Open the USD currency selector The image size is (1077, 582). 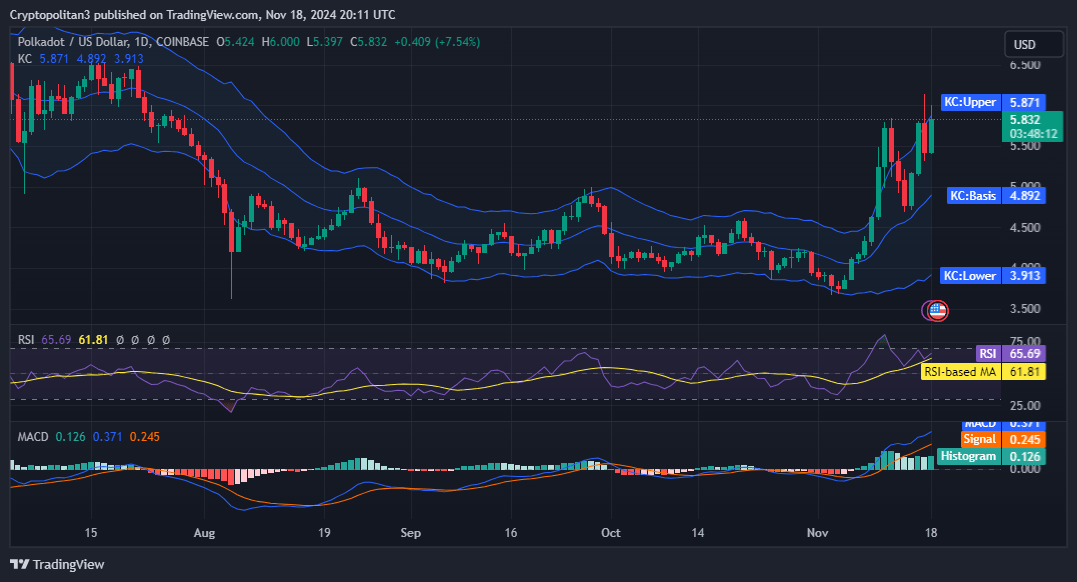1033,45
